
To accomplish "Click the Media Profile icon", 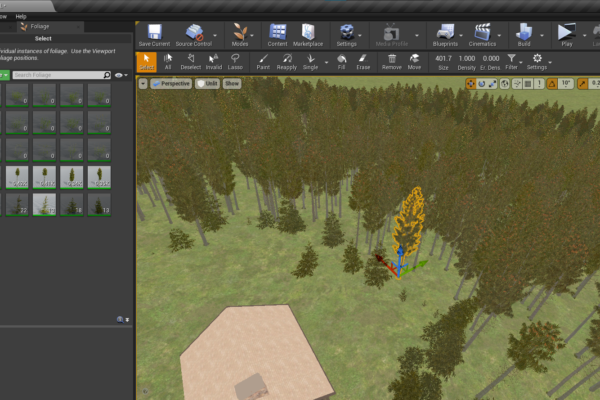I will 391,32.
